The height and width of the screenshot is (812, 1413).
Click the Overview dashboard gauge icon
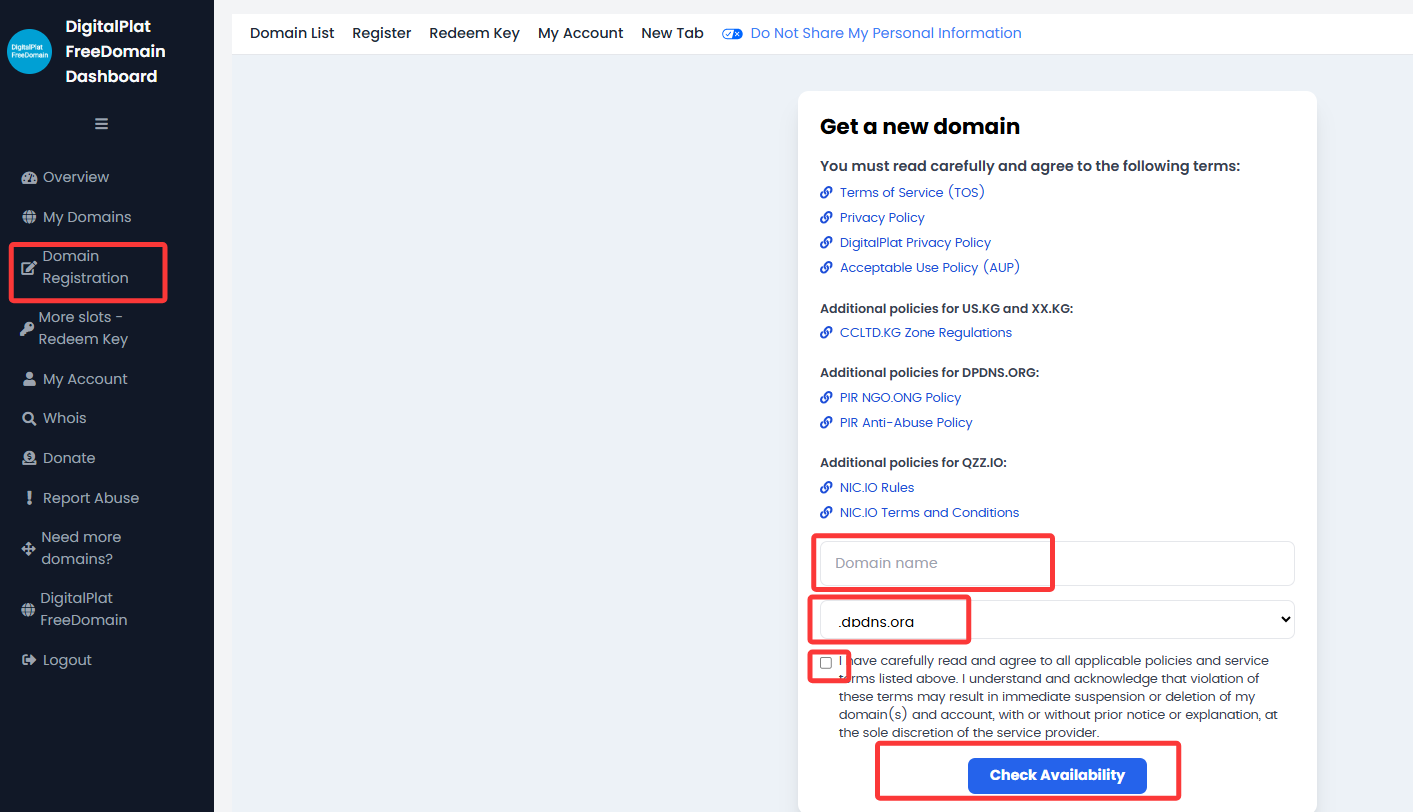[x=29, y=177]
